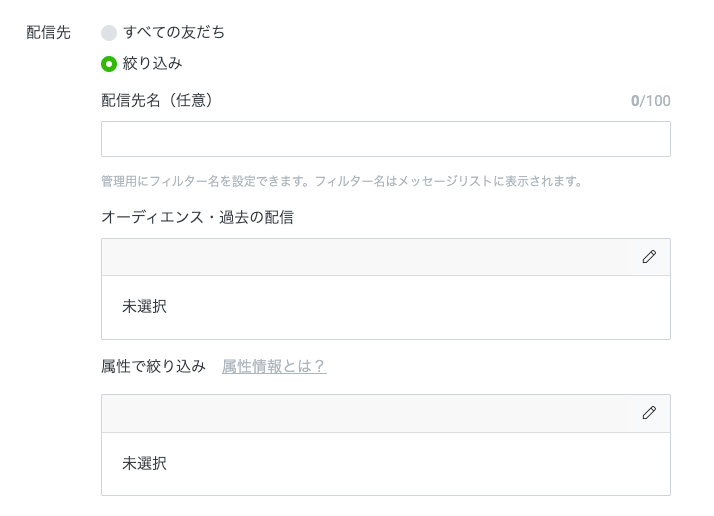
Task: Select the 絞り込み radio button
Action: 109,64
